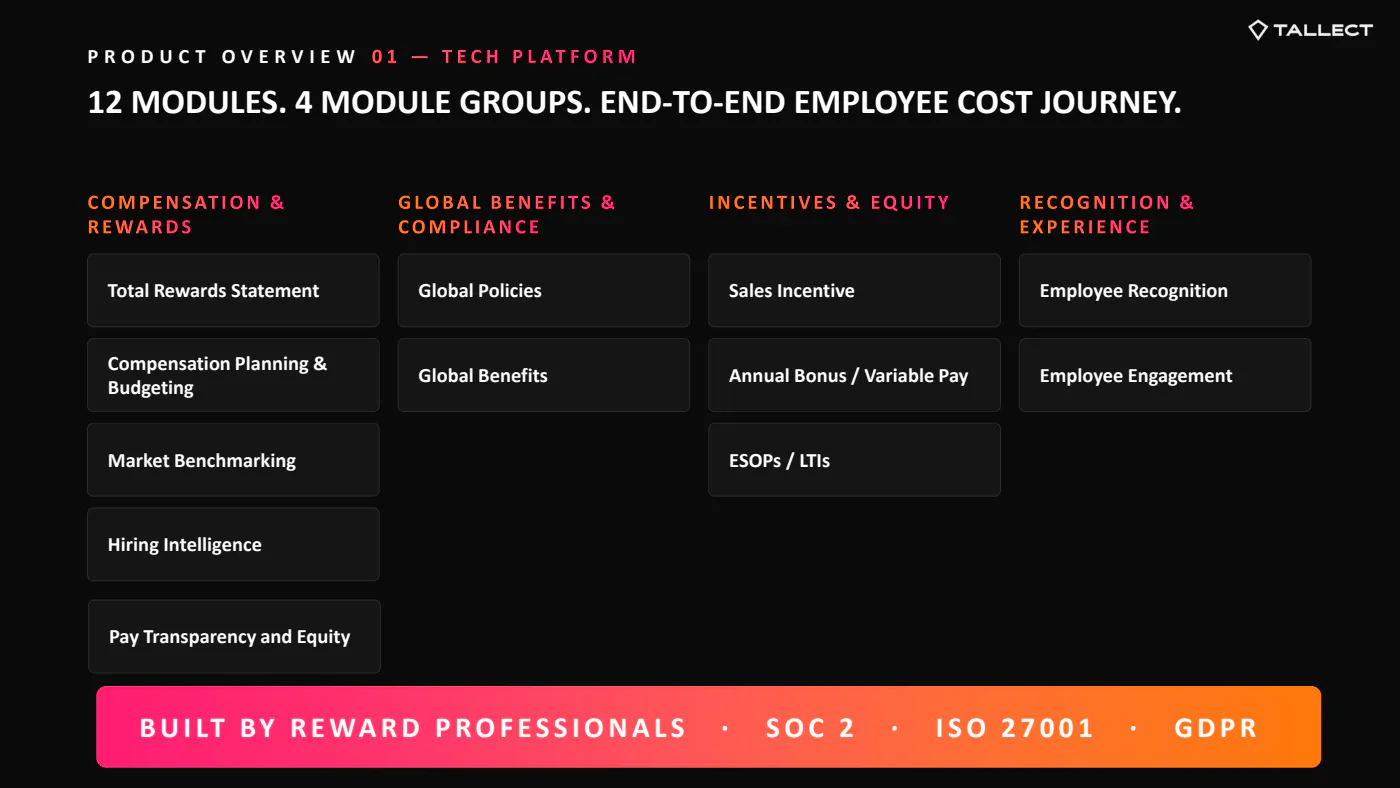This screenshot has height=788, width=1400.
Task: Open Annual Bonus / Variable Pay card
Action: [854, 375]
